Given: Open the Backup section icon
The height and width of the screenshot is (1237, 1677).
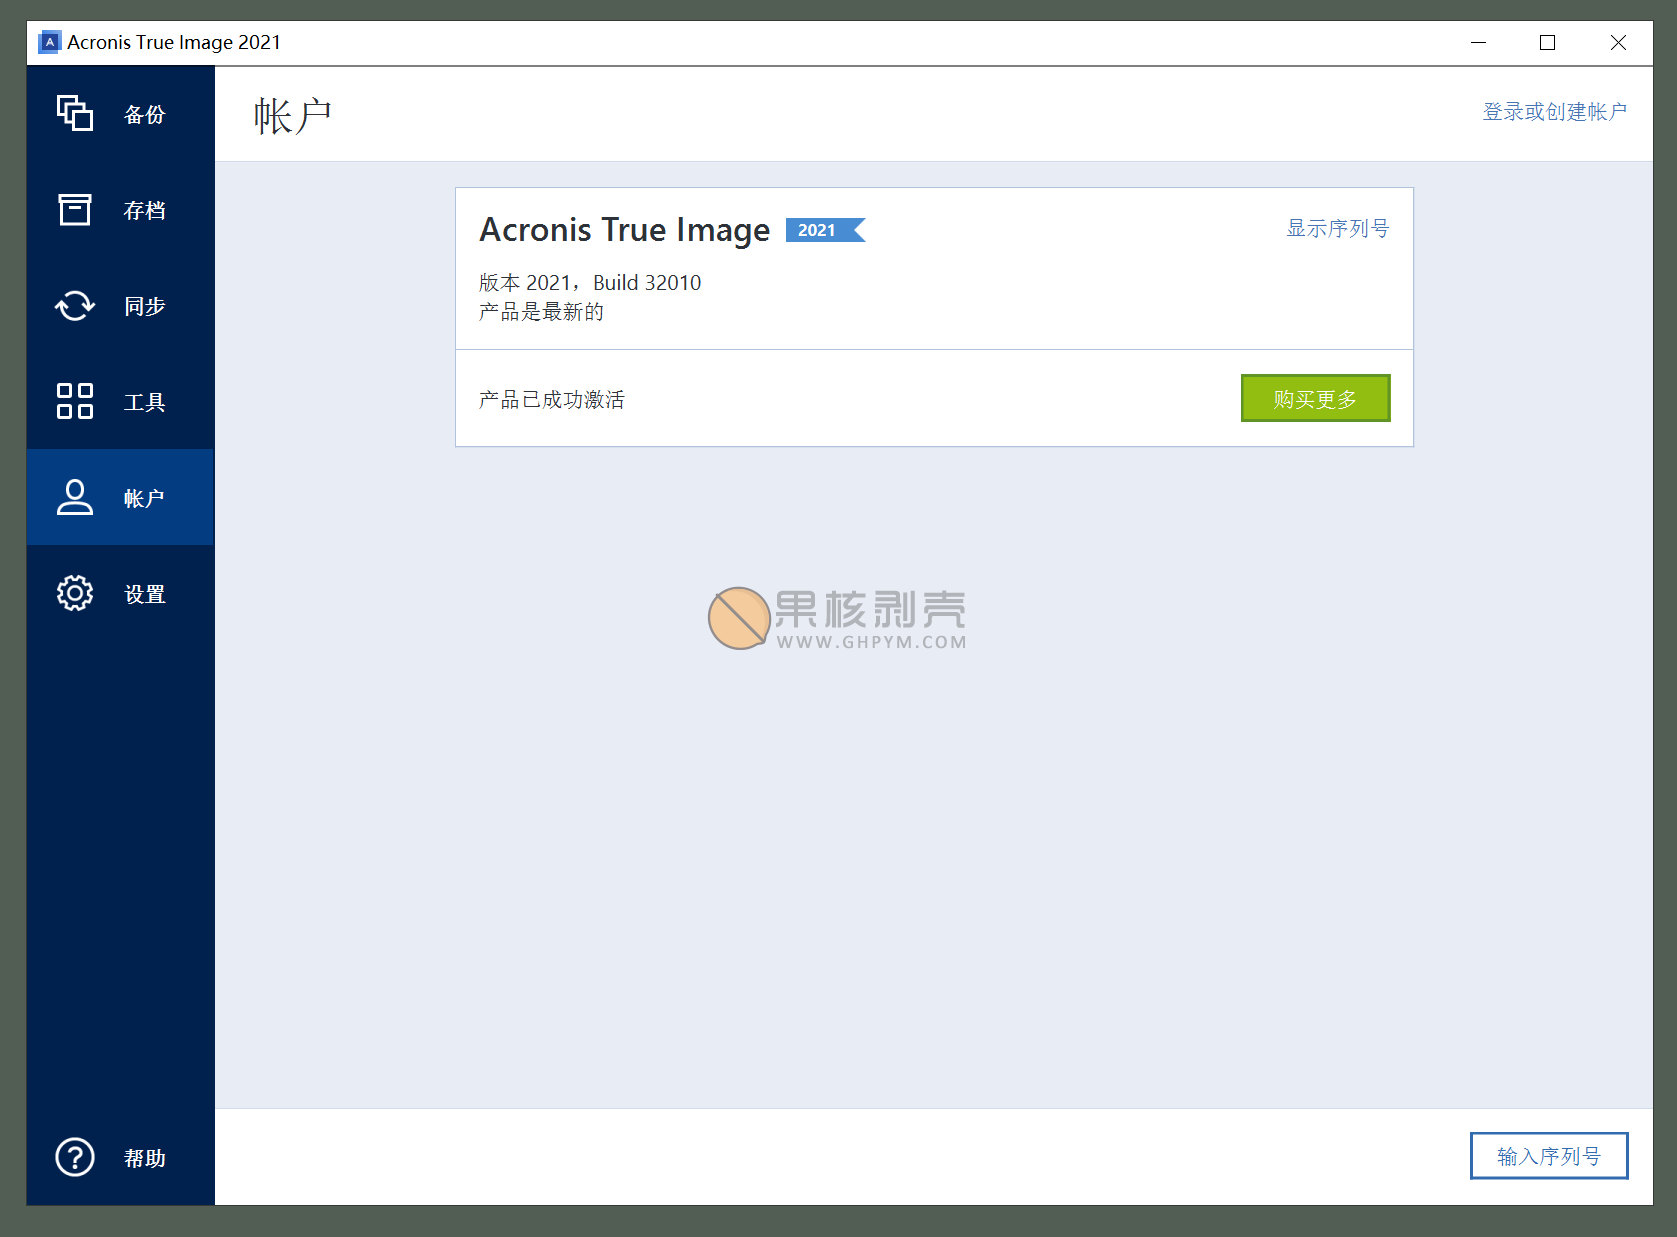Looking at the screenshot, I should pos(75,113).
